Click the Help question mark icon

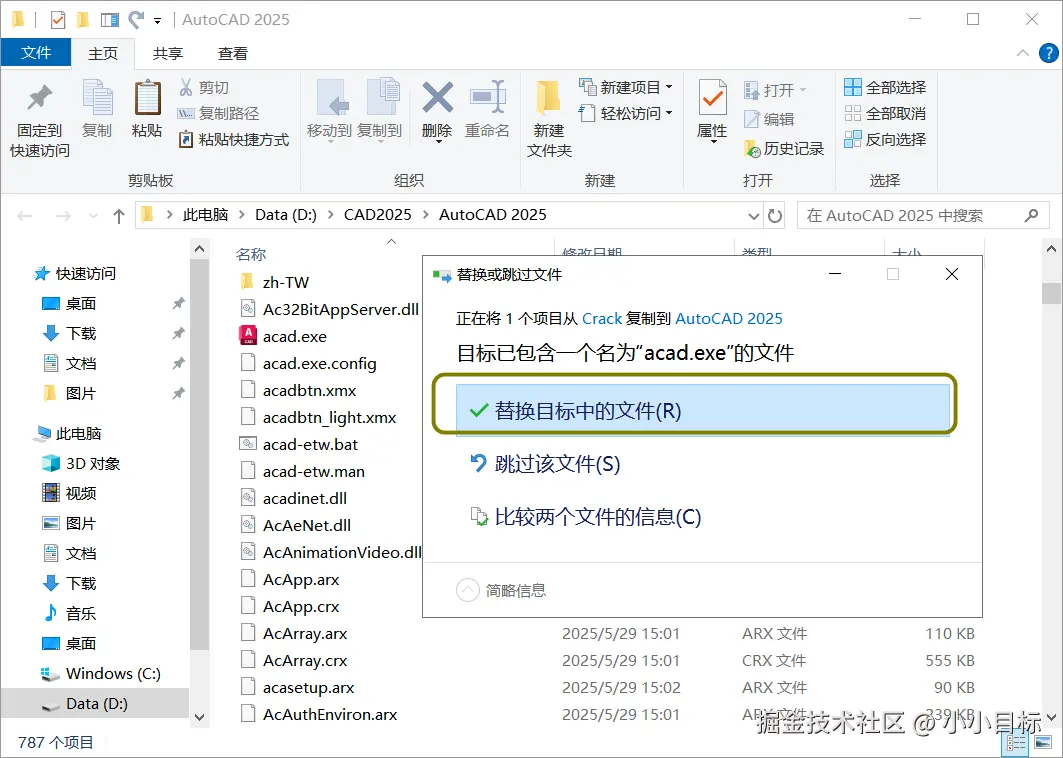(x=1048, y=53)
